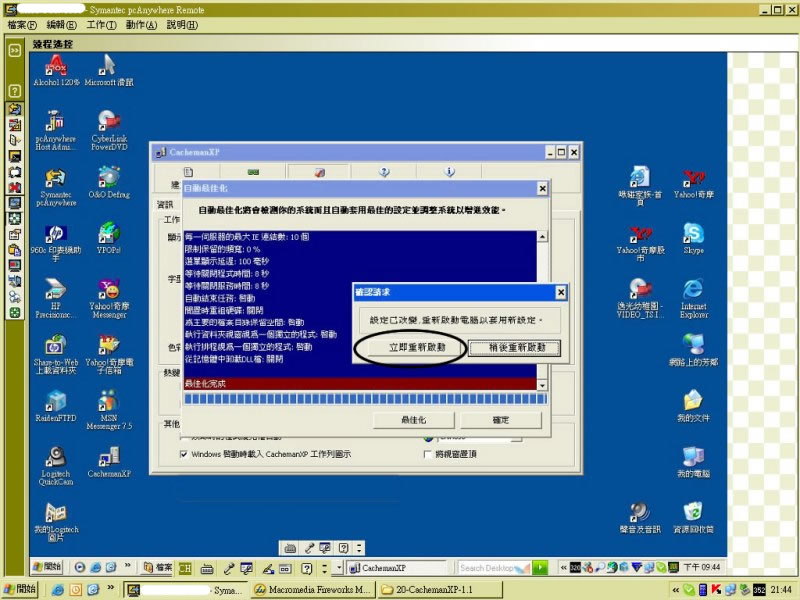Select the Symantec pcAnywhere desktop icon
Screen dimensions: 800x600
click(x=56, y=187)
